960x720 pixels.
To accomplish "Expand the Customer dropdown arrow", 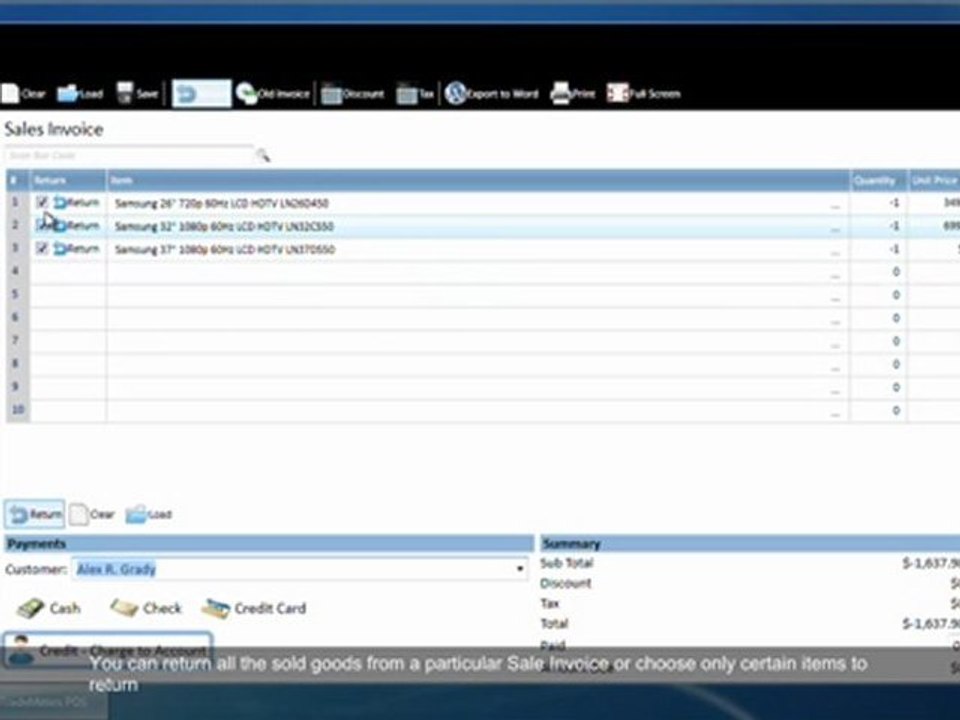I will 520,569.
